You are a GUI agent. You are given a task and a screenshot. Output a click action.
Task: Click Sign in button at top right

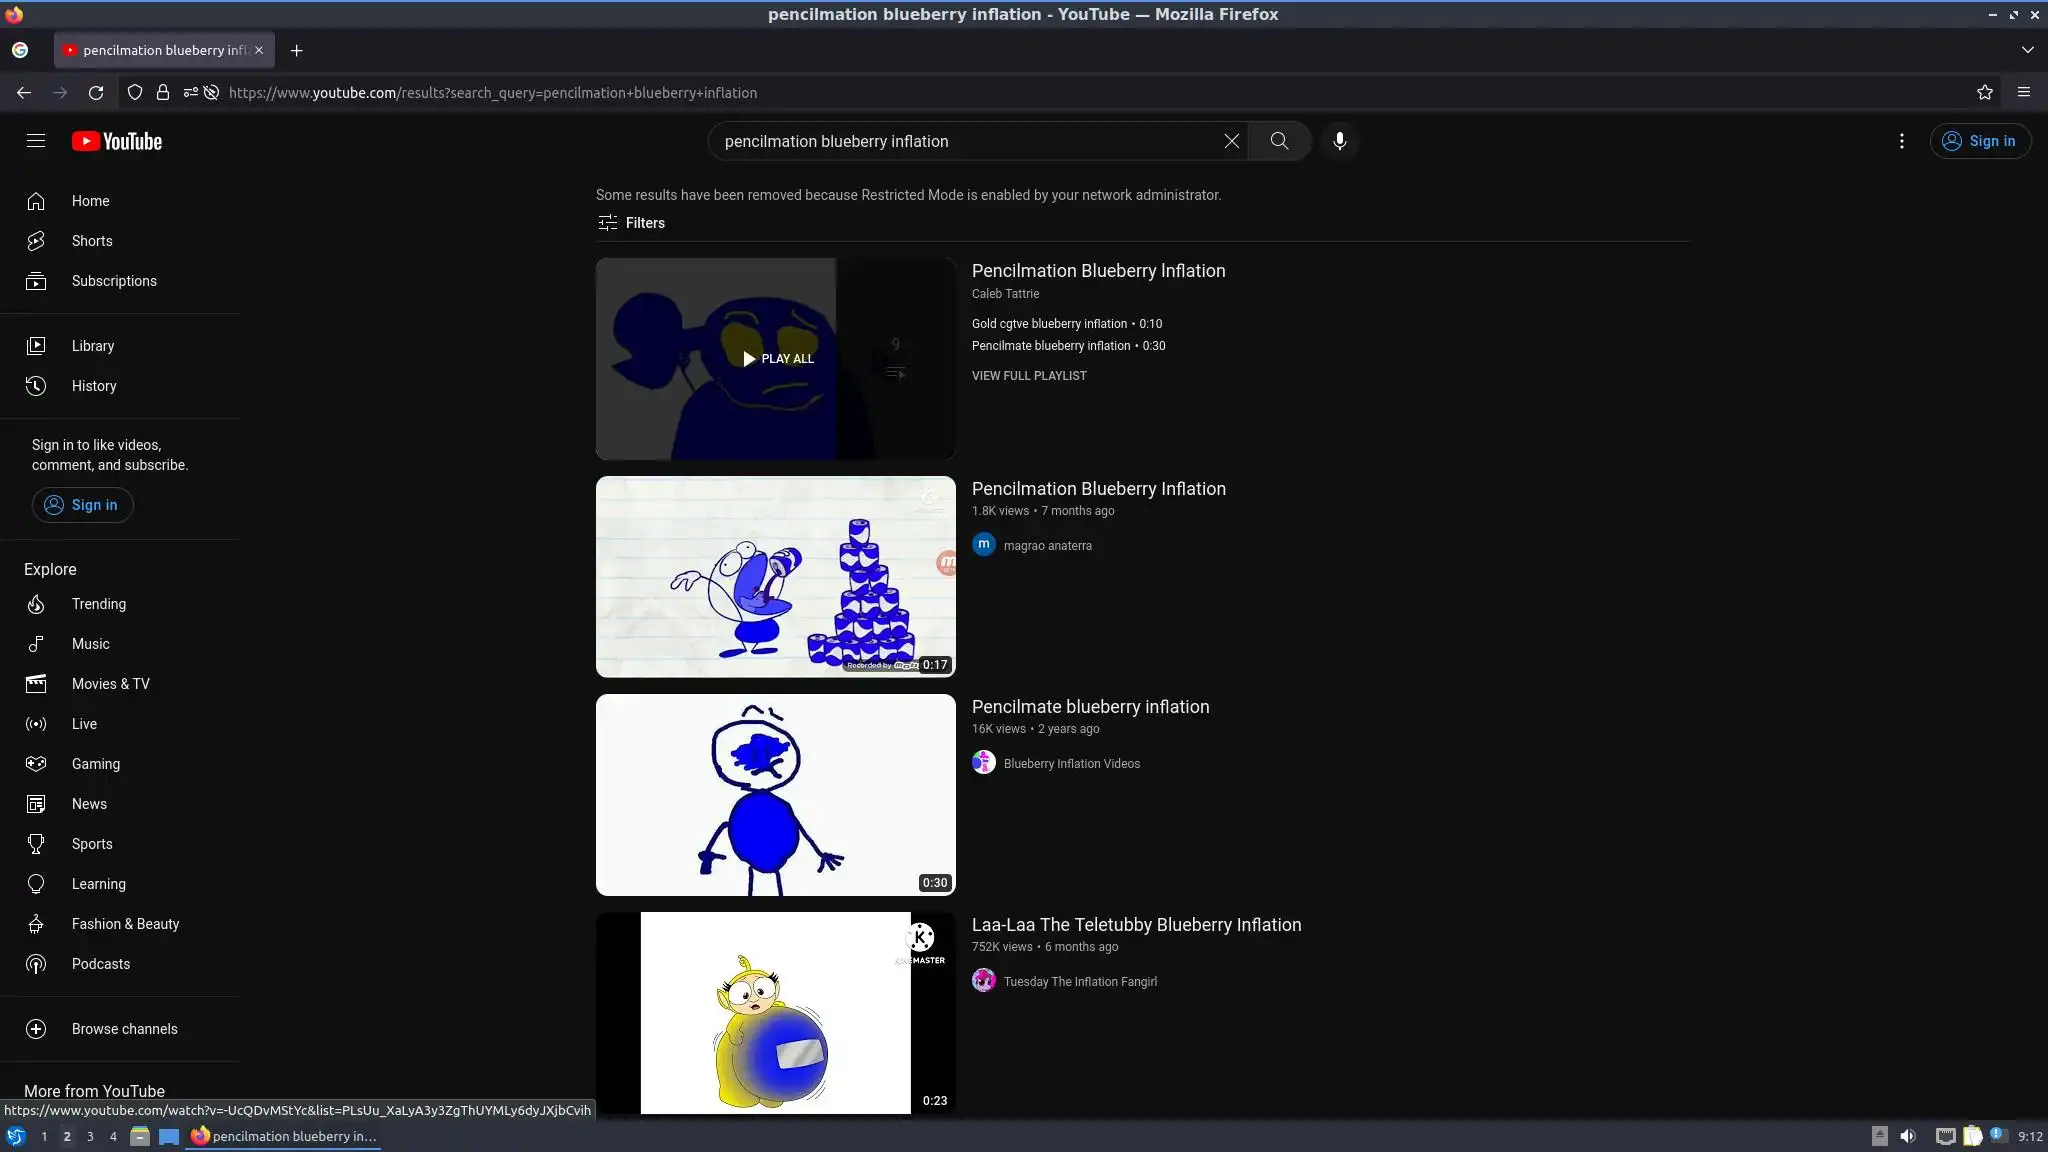tap(1979, 141)
